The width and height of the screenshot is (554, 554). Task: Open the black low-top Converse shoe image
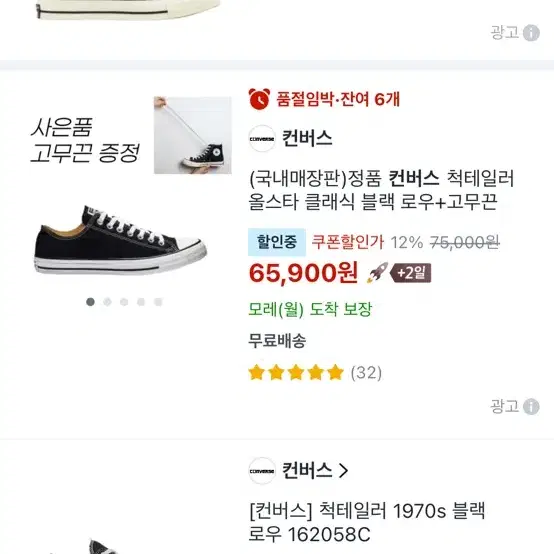point(120,240)
